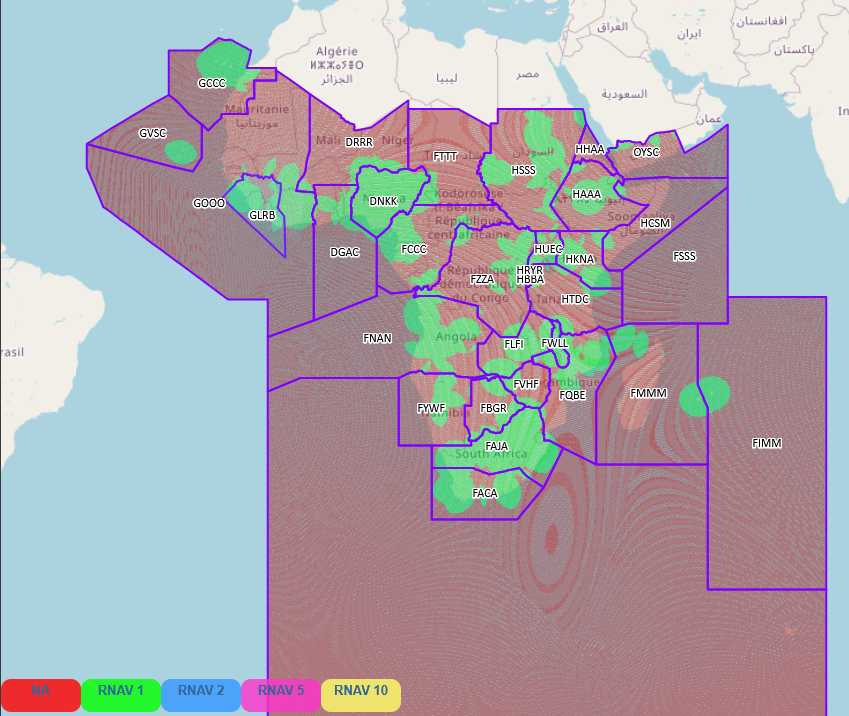
Task: Select the DGAC airspace label
Action: [x=344, y=253]
